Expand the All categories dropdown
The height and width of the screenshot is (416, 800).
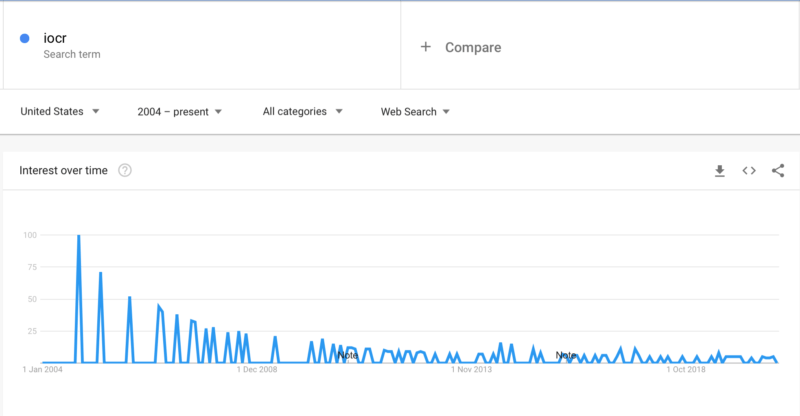[x=303, y=111]
